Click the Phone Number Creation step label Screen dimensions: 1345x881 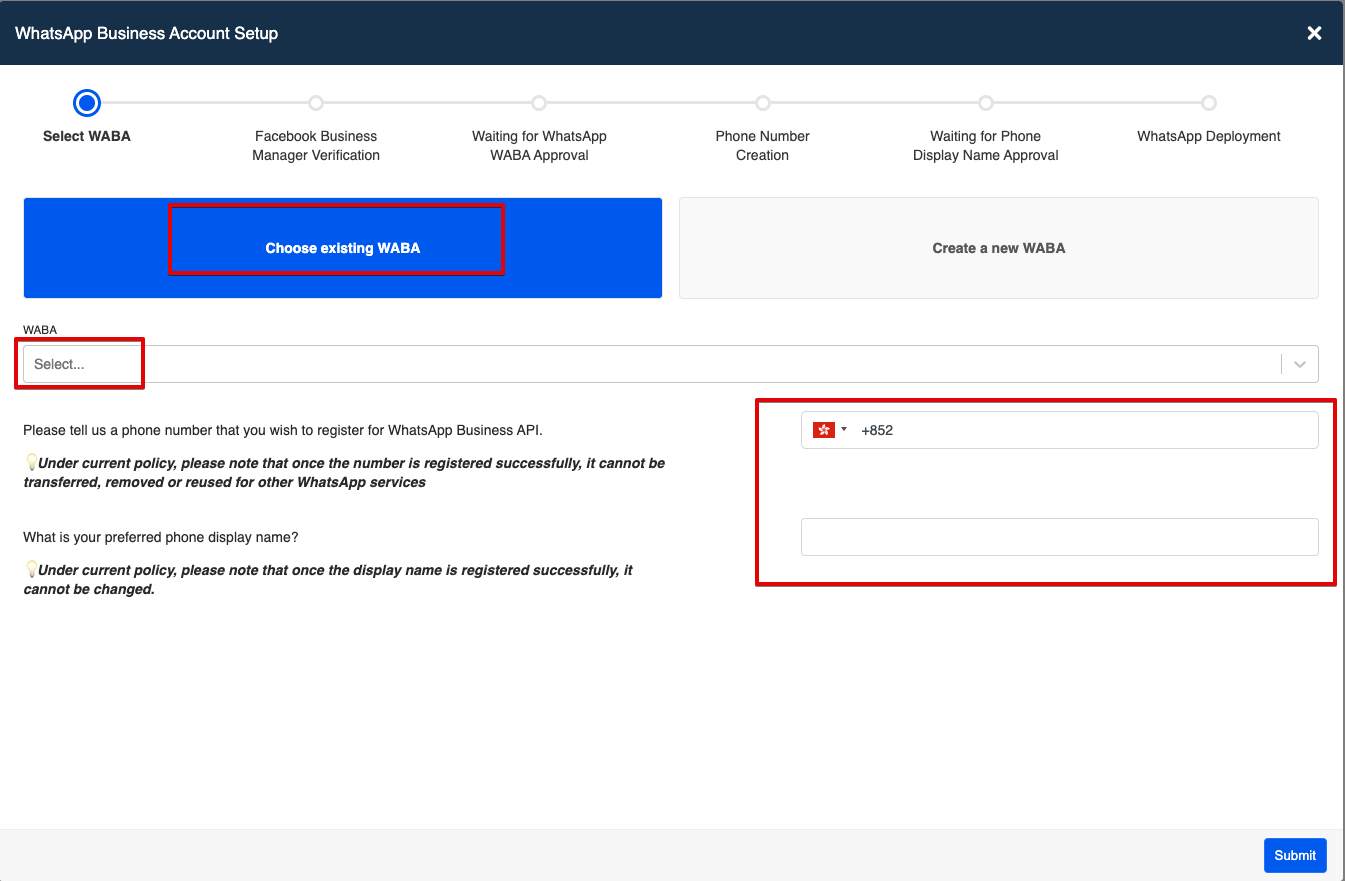(763, 146)
